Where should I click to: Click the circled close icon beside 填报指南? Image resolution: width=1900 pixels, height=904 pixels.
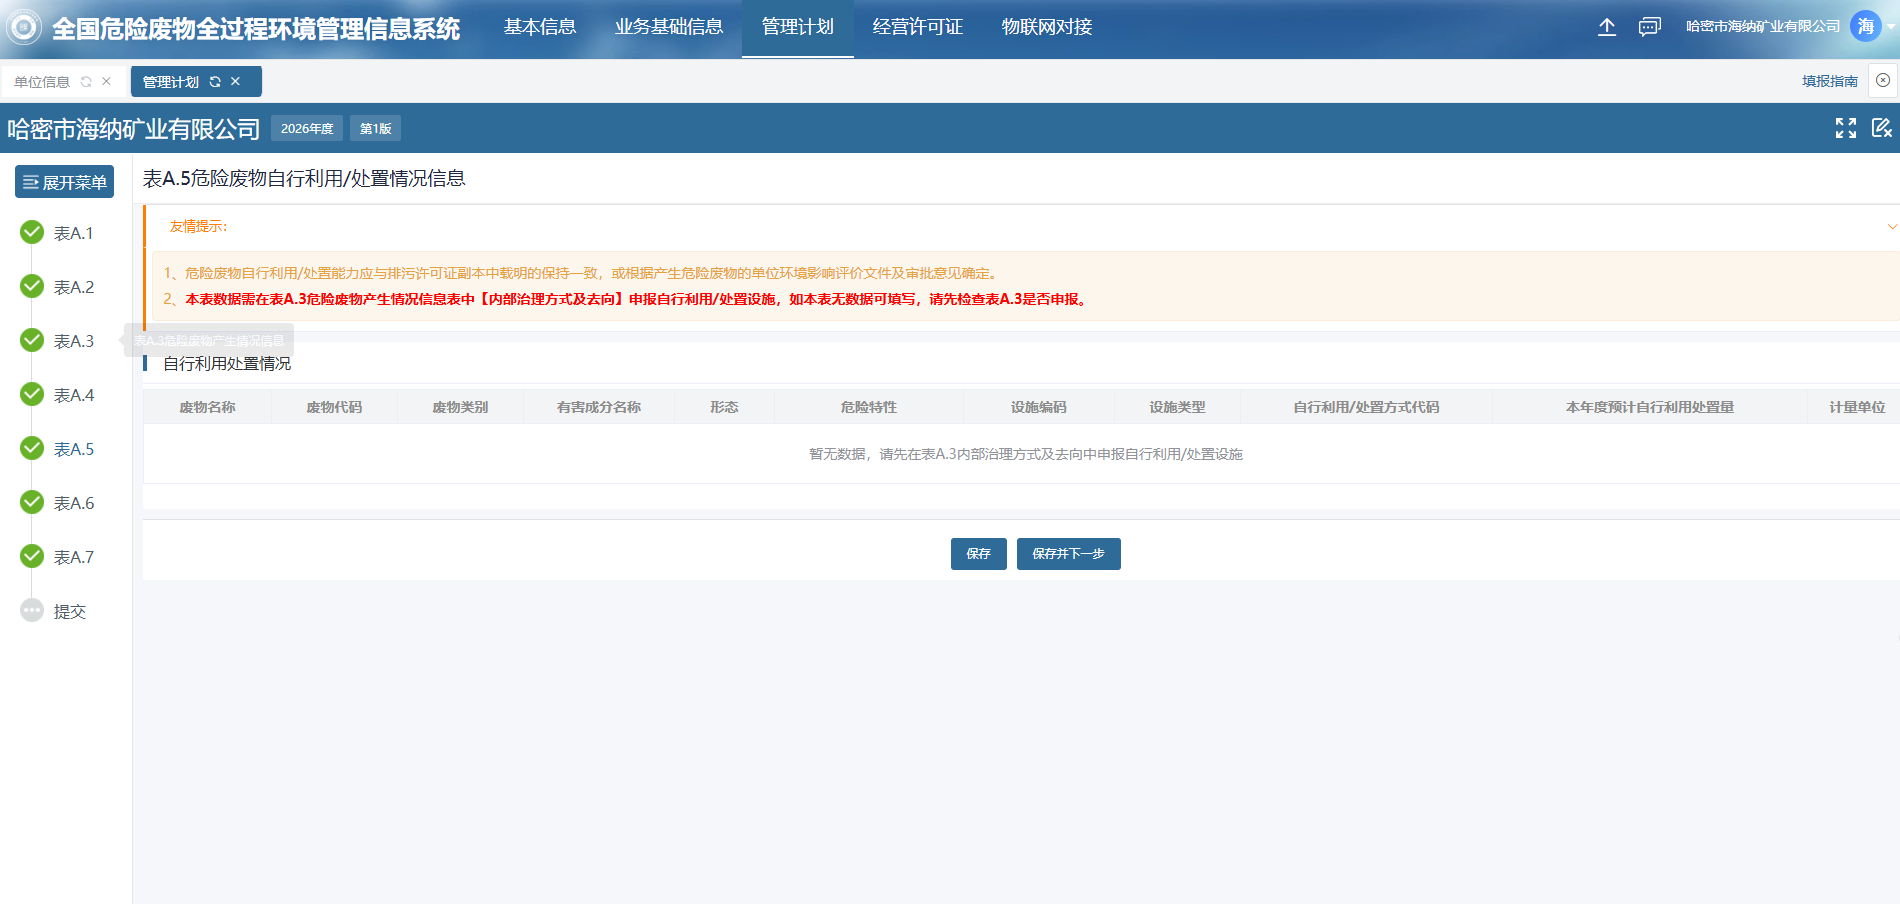[x=1883, y=81]
